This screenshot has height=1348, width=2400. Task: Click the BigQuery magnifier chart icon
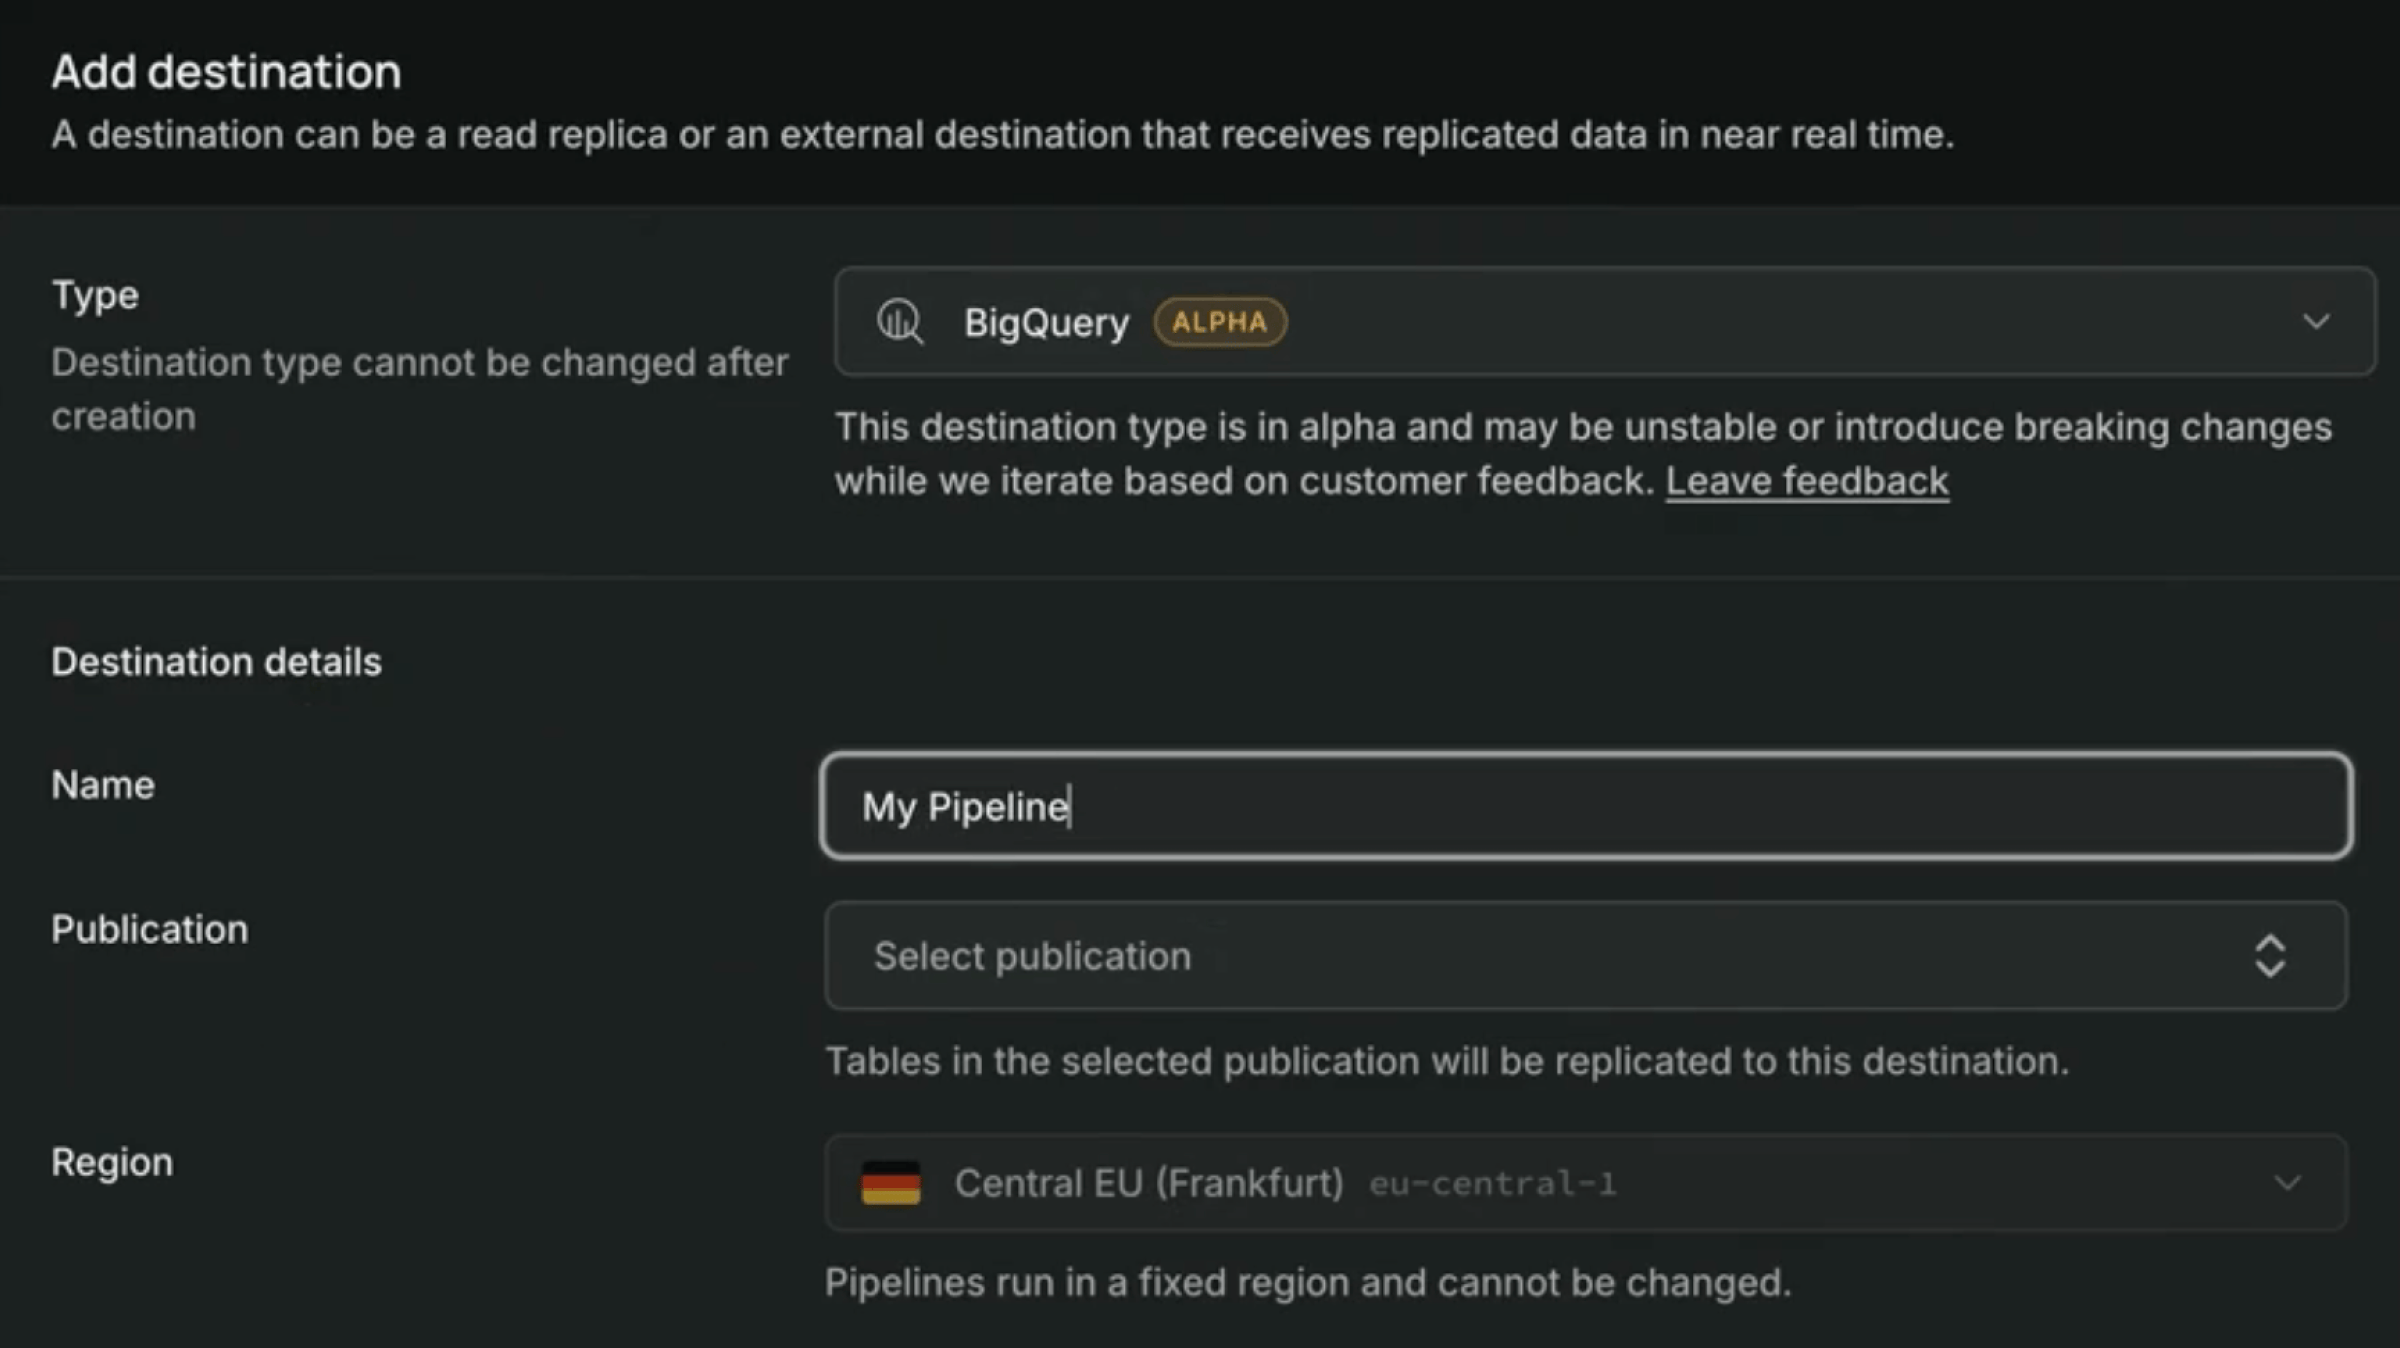coord(900,322)
